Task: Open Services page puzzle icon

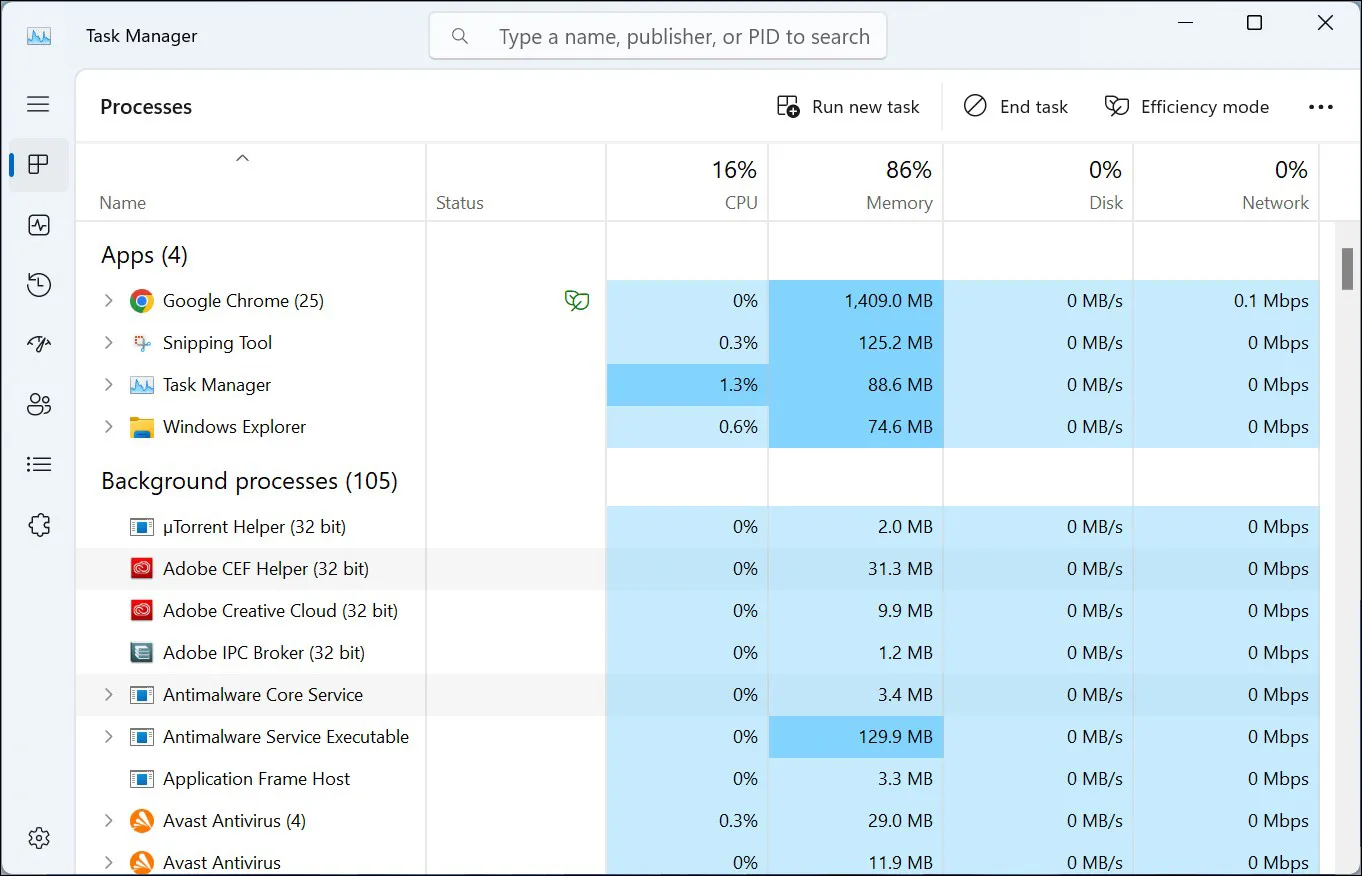Action: tap(39, 525)
